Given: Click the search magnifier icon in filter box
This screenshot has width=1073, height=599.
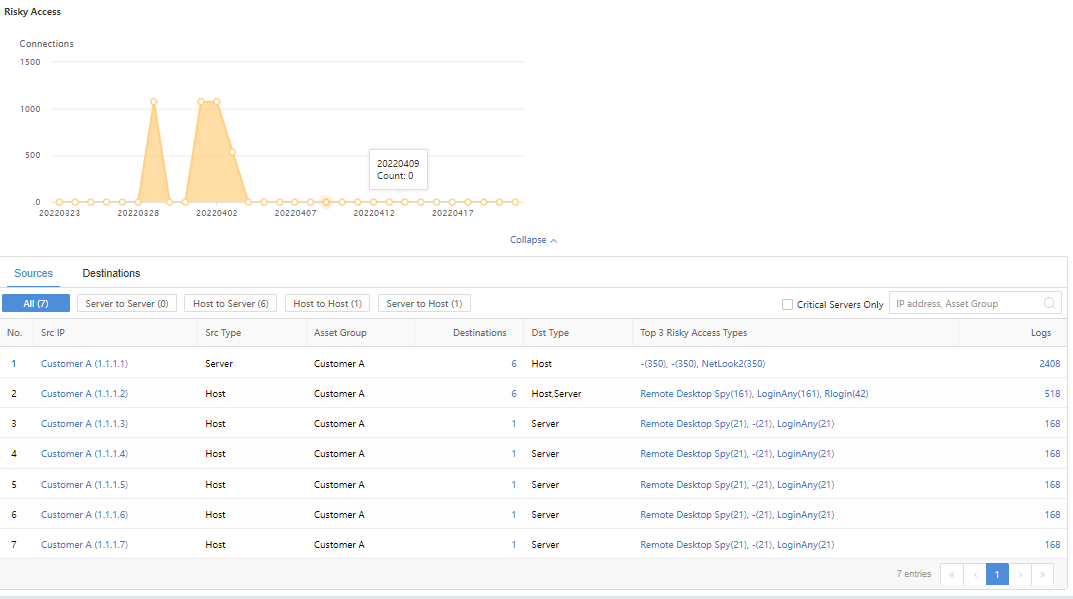Looking at the screenshot, I should point(1049,303).
